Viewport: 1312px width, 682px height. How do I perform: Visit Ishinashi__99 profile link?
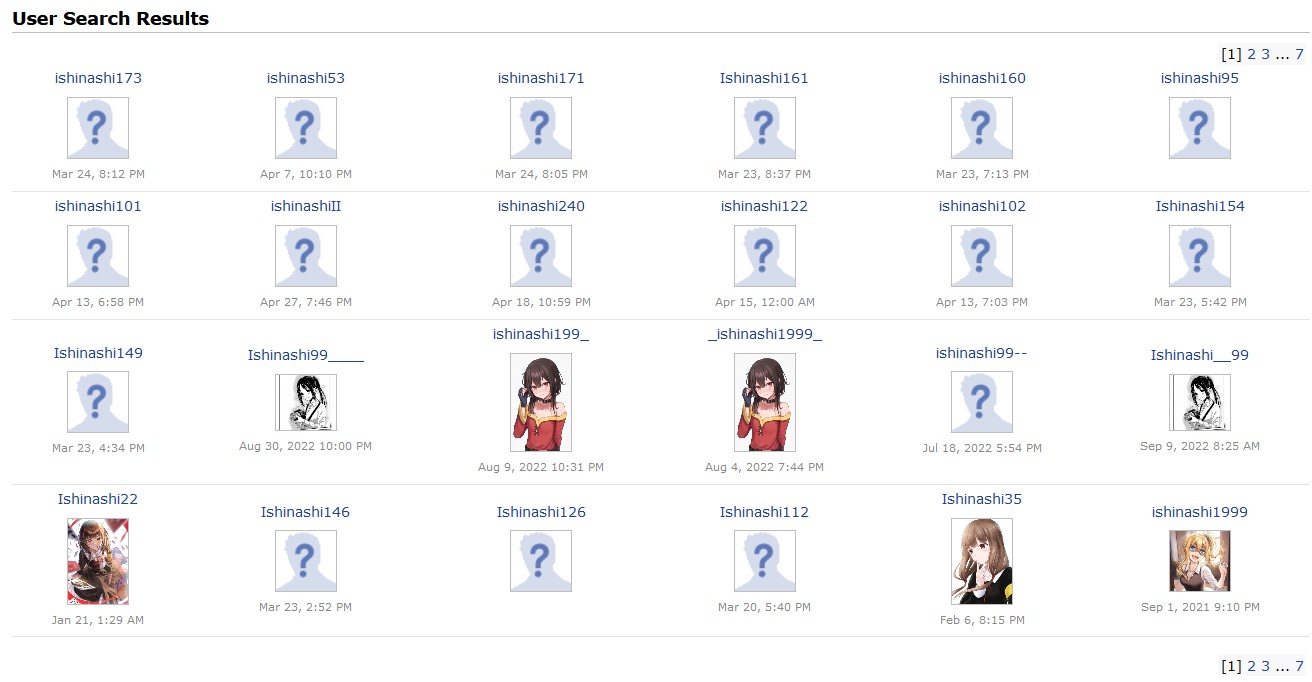(x=1200, y=355)
